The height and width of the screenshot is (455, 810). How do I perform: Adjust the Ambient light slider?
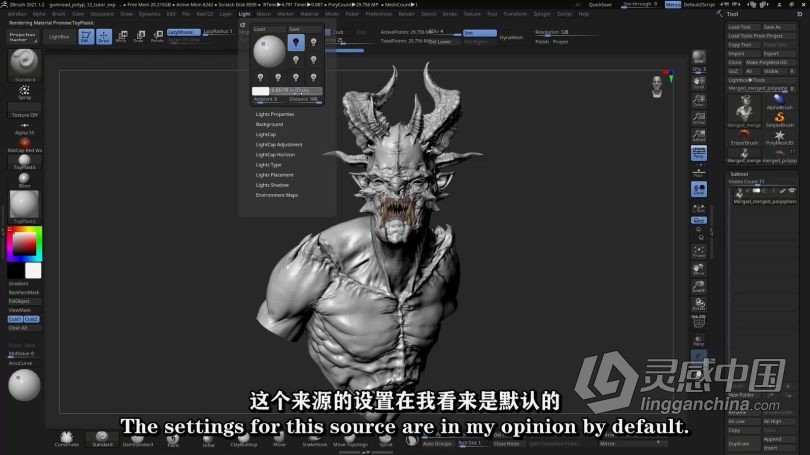pos(269,99)
